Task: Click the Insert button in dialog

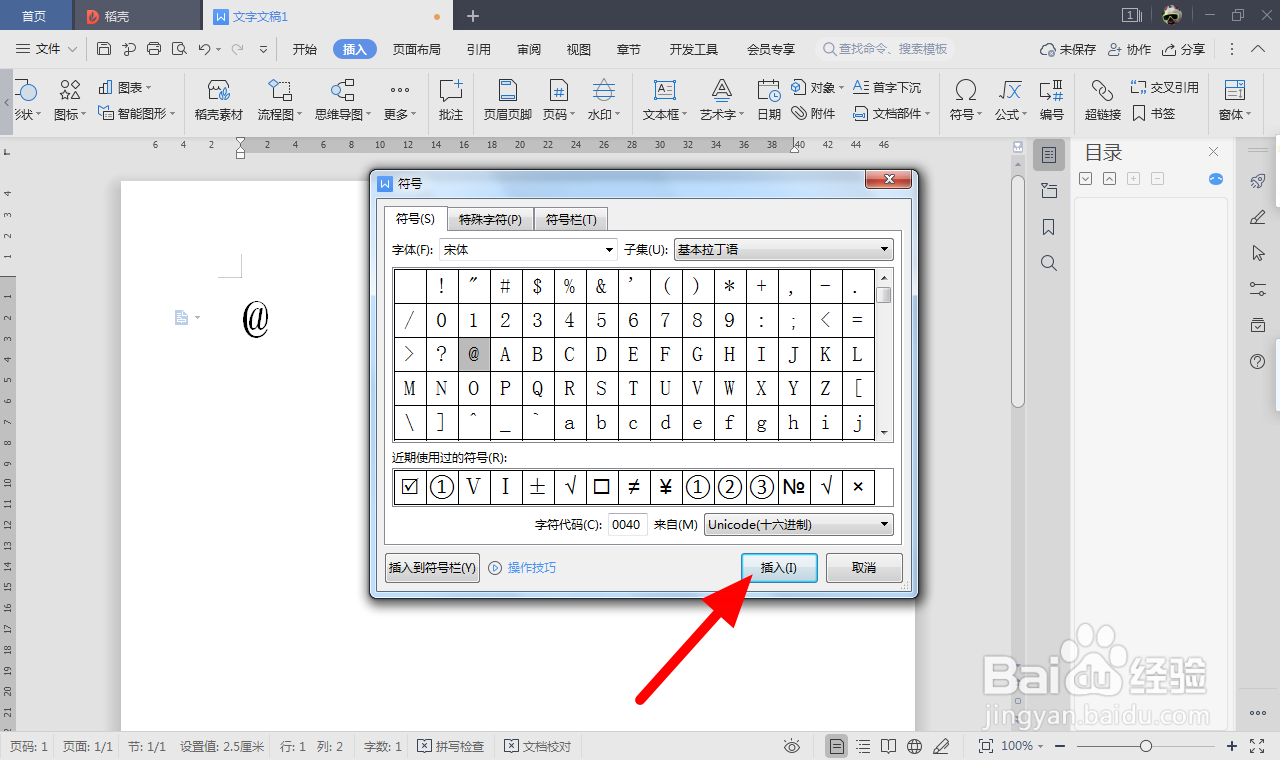Action: coord(779,568)
